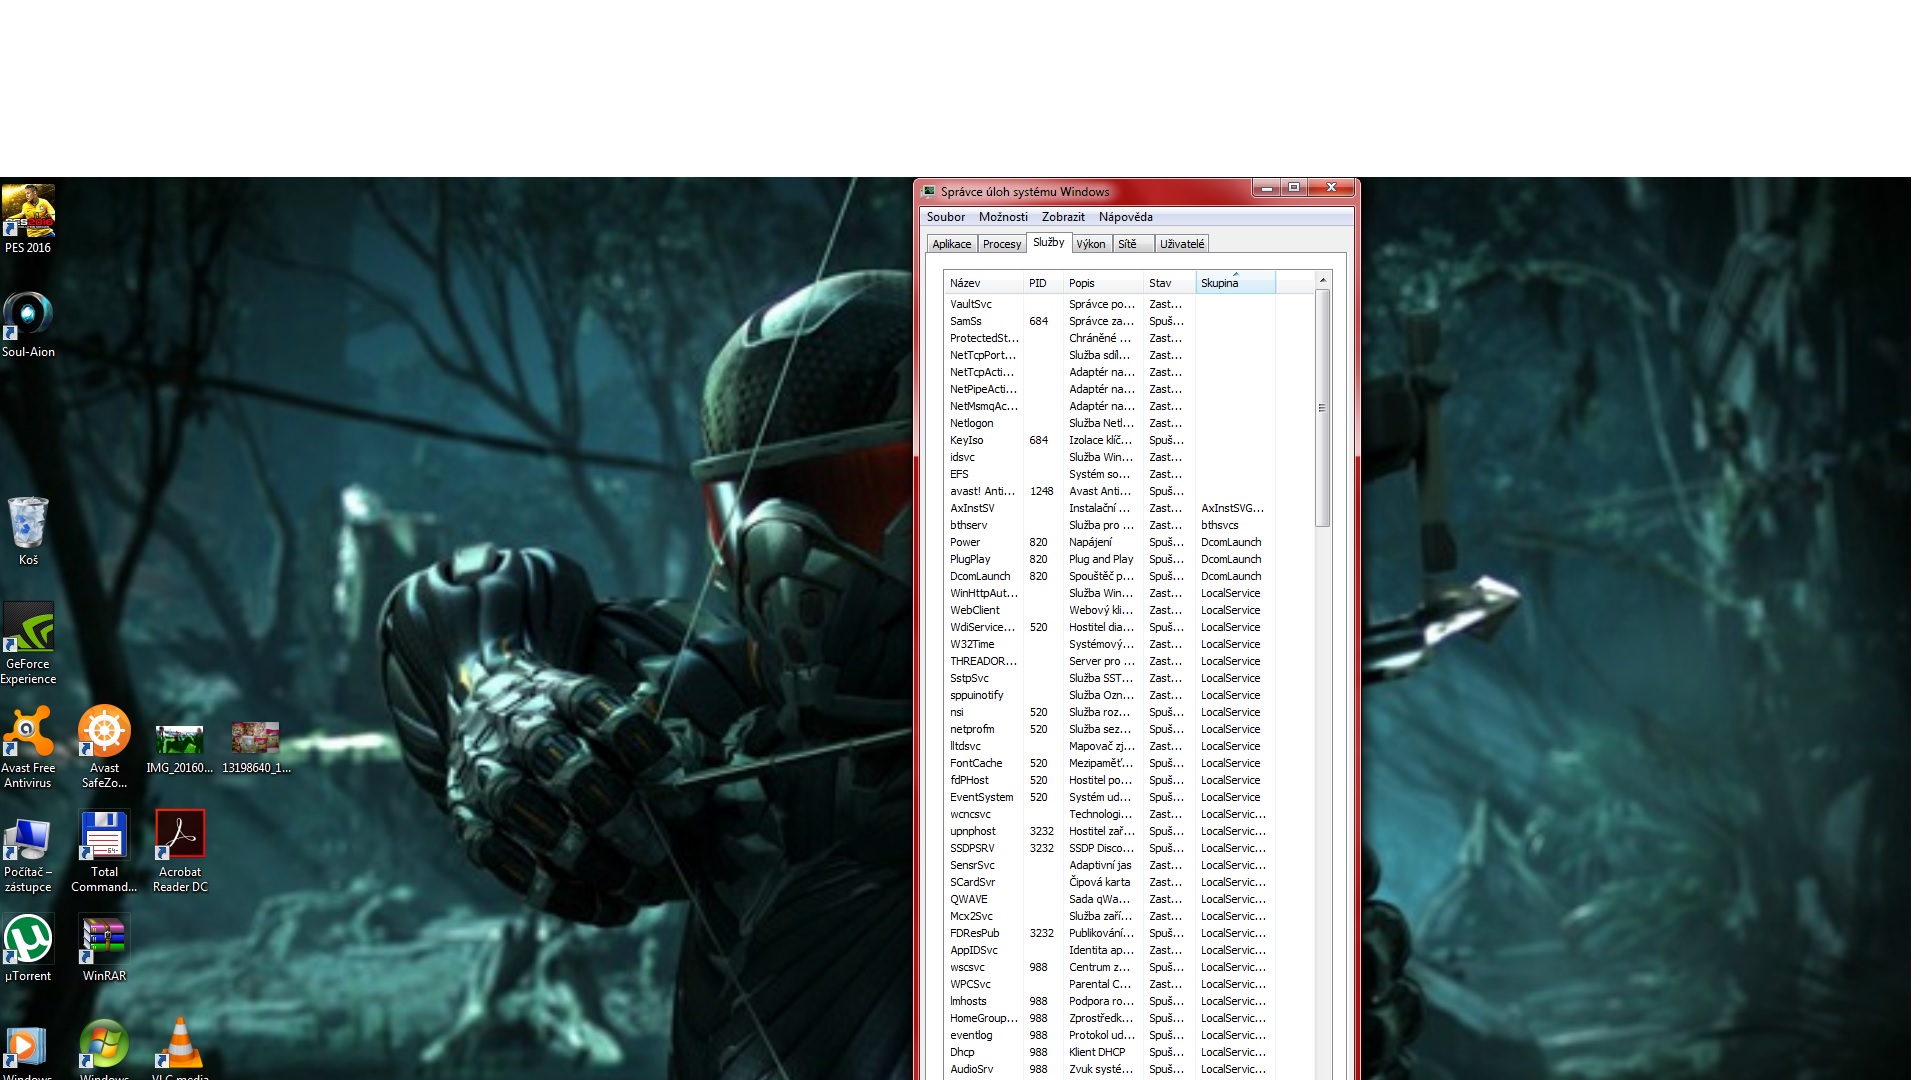Viewport: 1920px width, 1080px height.
Task: Open the Možnosti menu
Action: [x=1003, y=217]
